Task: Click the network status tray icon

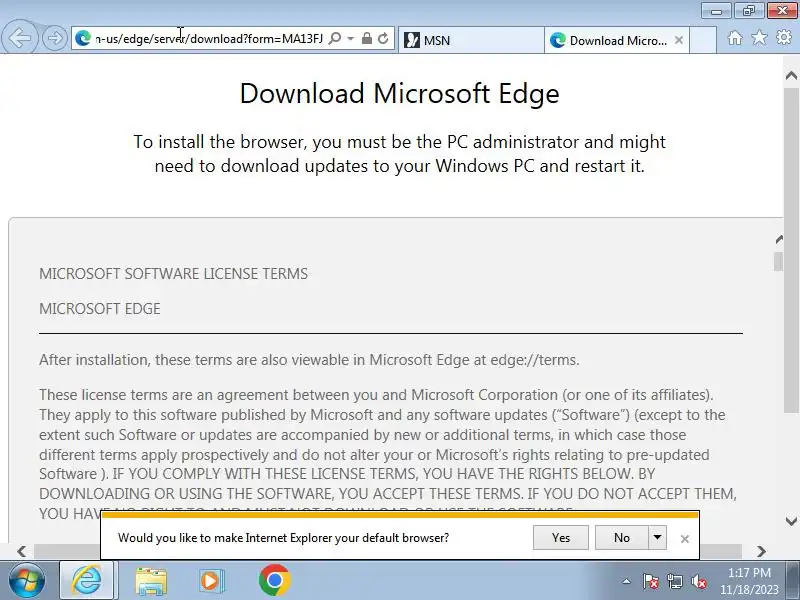Action: click(674, 581)
